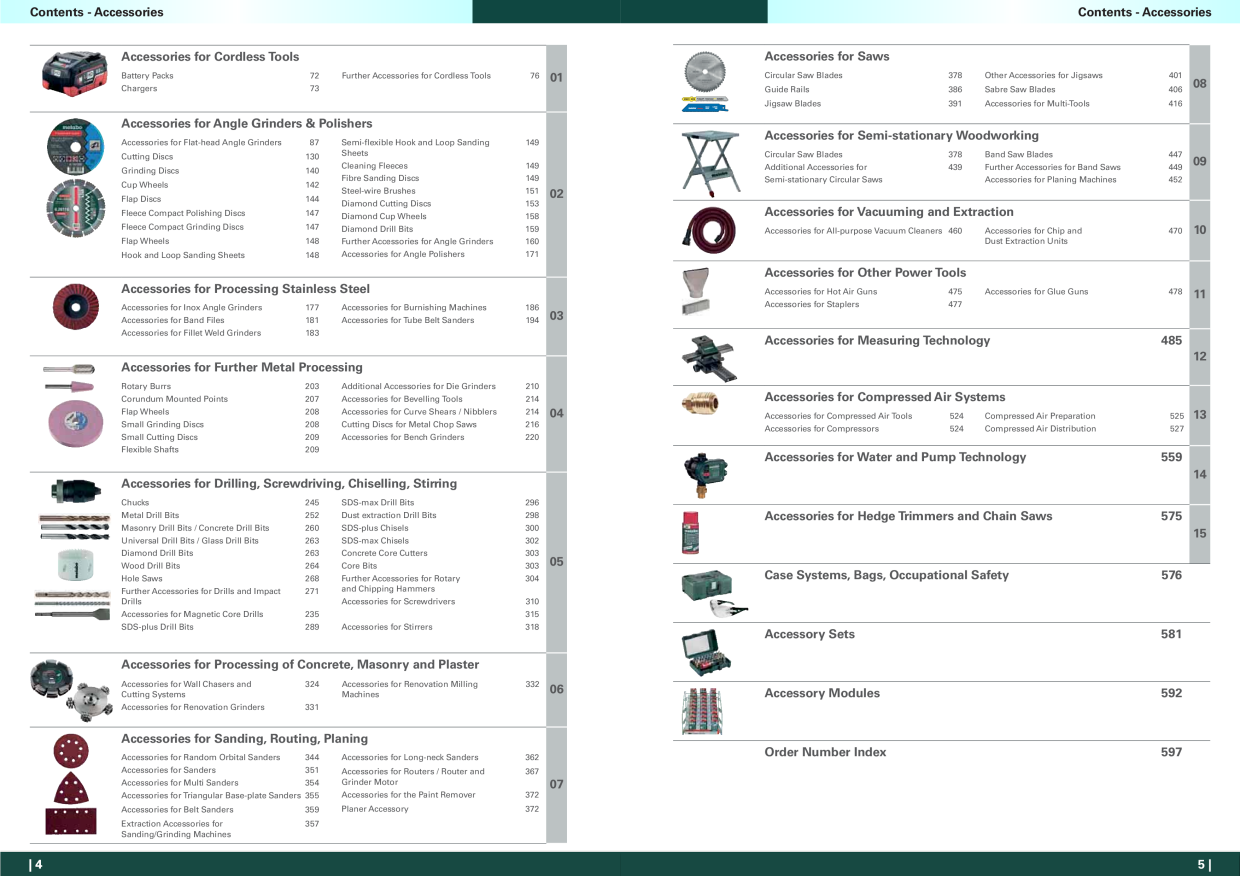The width and height of the screenshot is (1240, 876).
Task: Select Accessories for Glue Guns entry
Action: pyautogui.click(x=1035, y=292)
